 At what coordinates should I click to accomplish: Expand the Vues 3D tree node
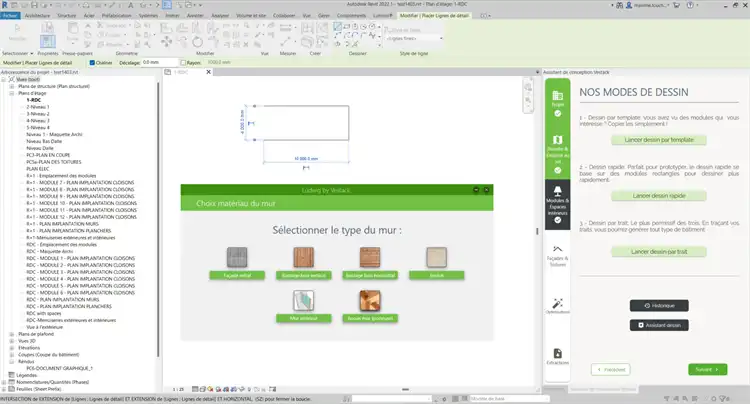click(x=11, y=341)
